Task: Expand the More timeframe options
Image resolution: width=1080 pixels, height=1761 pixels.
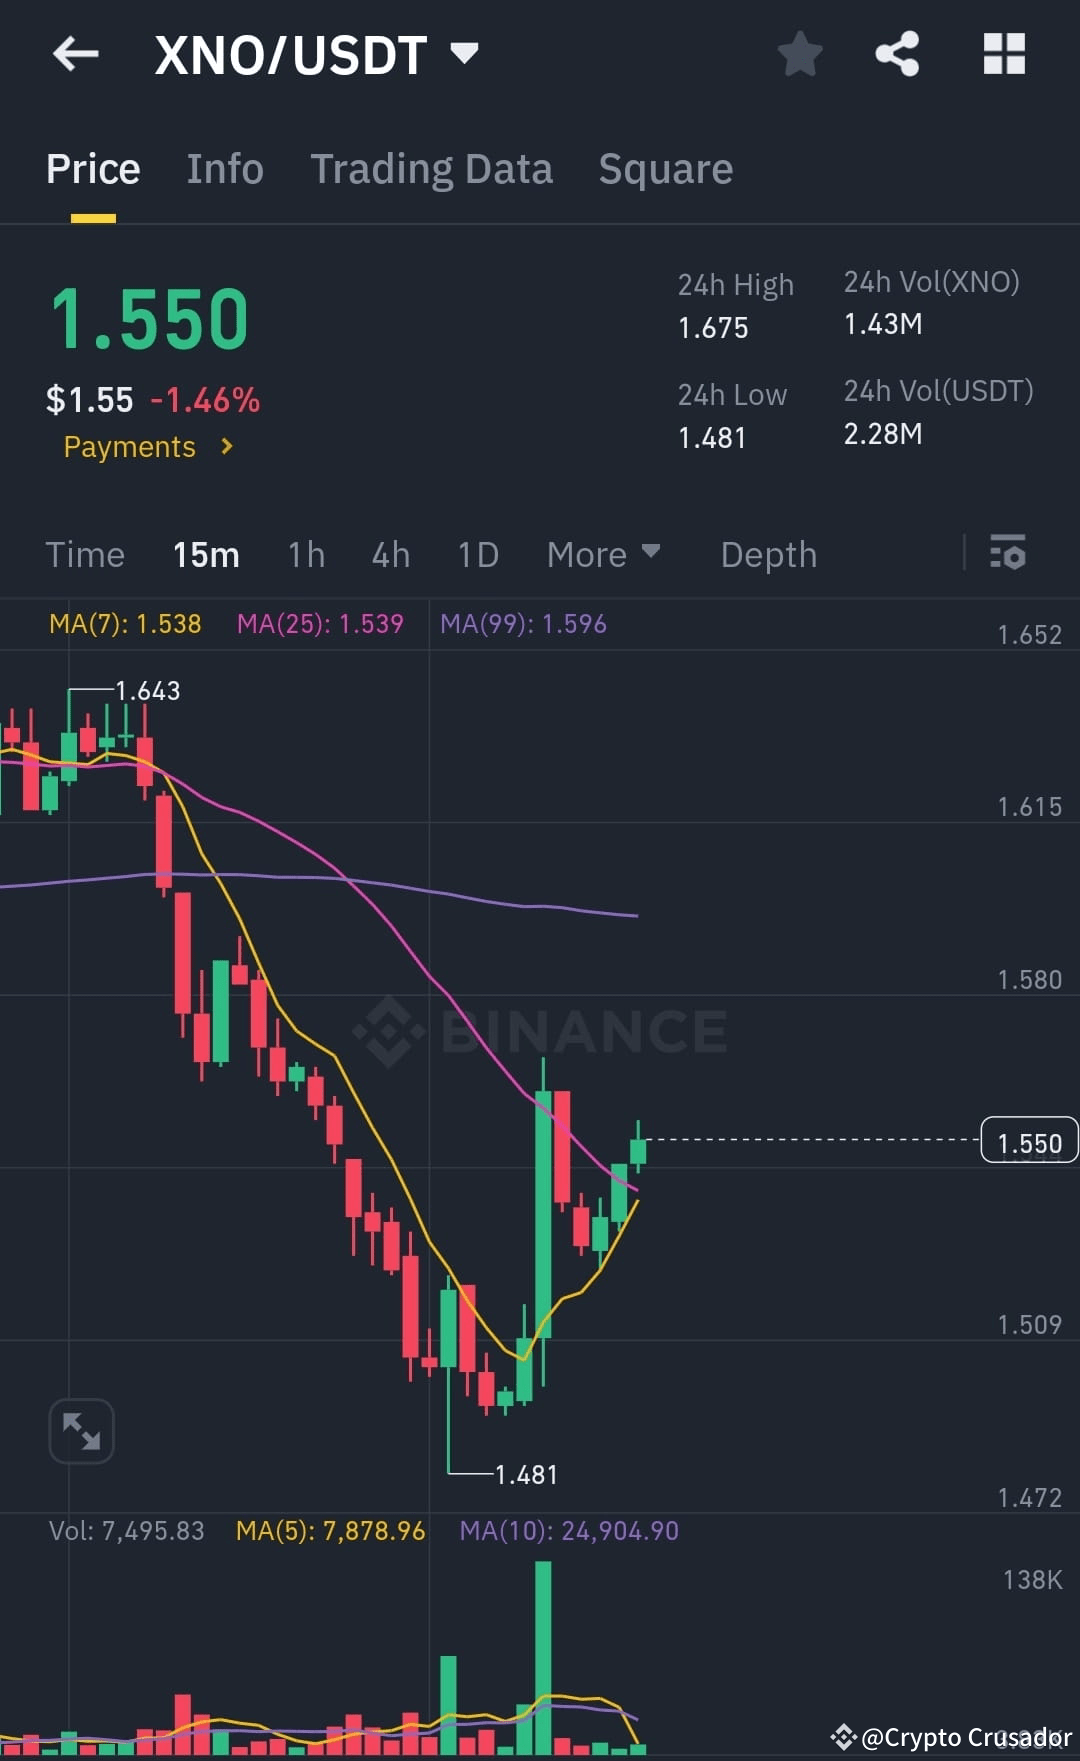Action: [x=603, y=554]
